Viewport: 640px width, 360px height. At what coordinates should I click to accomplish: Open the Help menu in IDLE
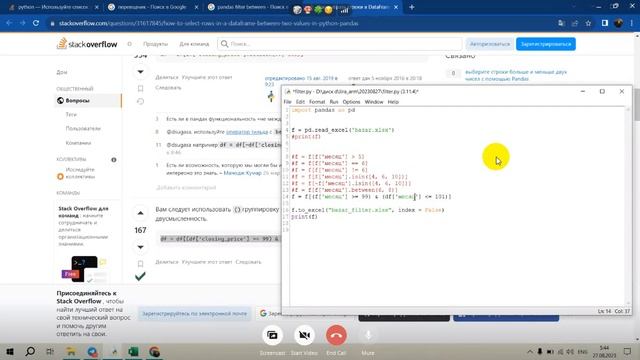pyautogui.click(x=393, y=102)
